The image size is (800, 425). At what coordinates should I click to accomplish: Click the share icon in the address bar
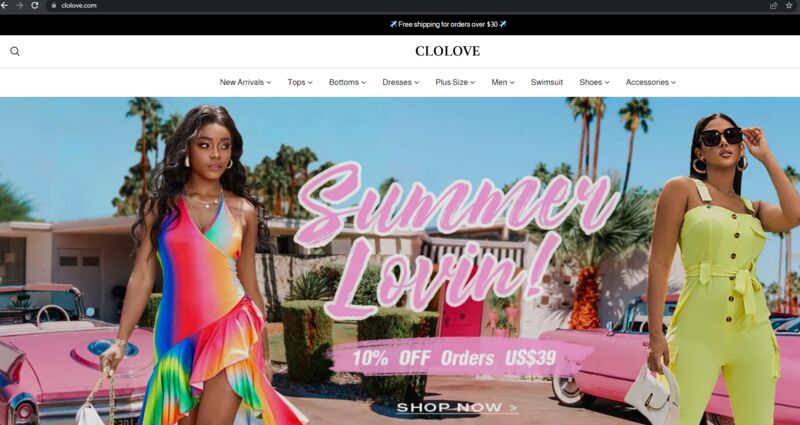pos(773,5)
